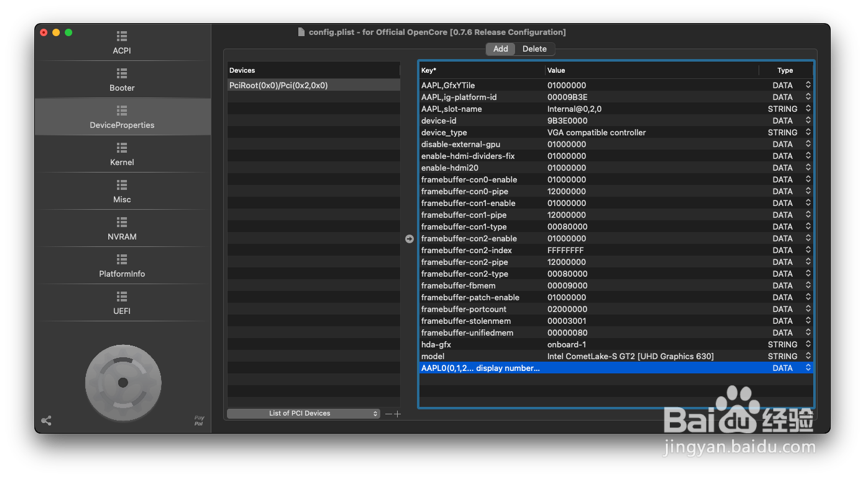Select the framebuffer-con2-enable key
The height and width of the screenshot is (477, 864).
[x=469, y=238]
